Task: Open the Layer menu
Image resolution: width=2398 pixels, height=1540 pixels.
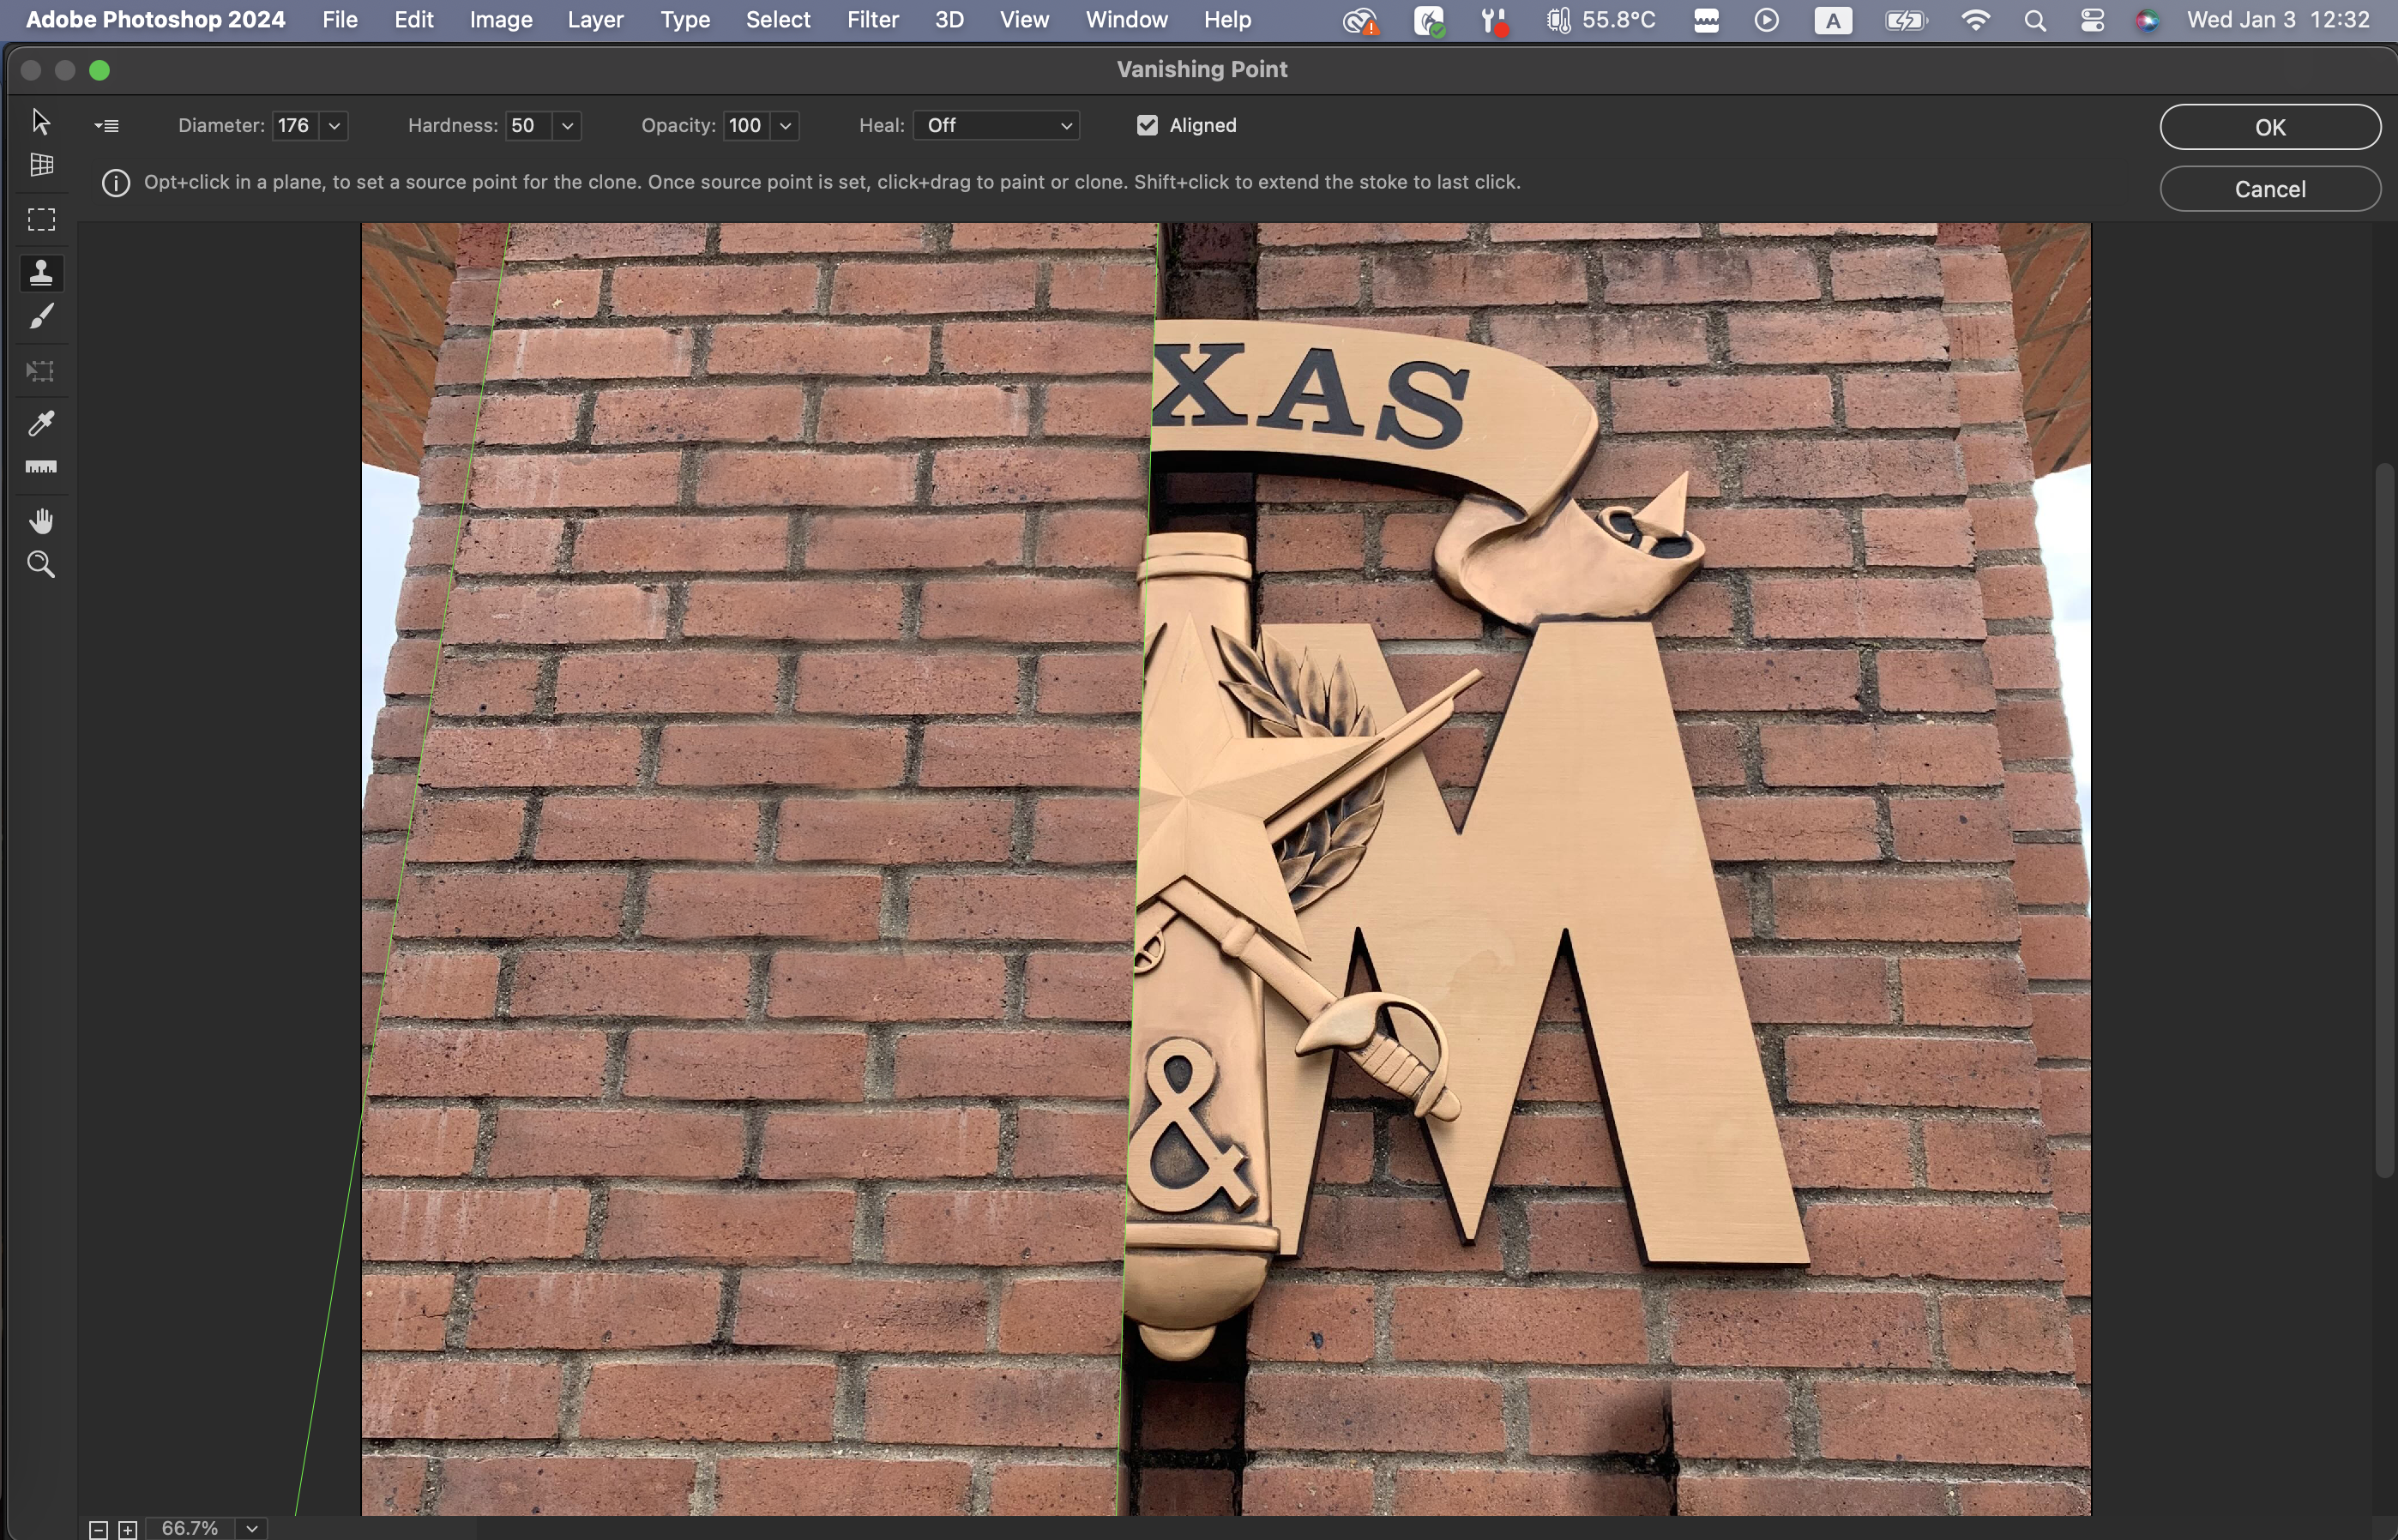Action: pos(595,20)
